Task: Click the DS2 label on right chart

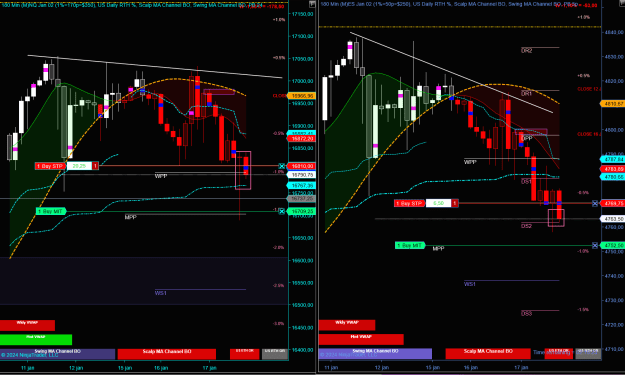Action: coord(527,226)
